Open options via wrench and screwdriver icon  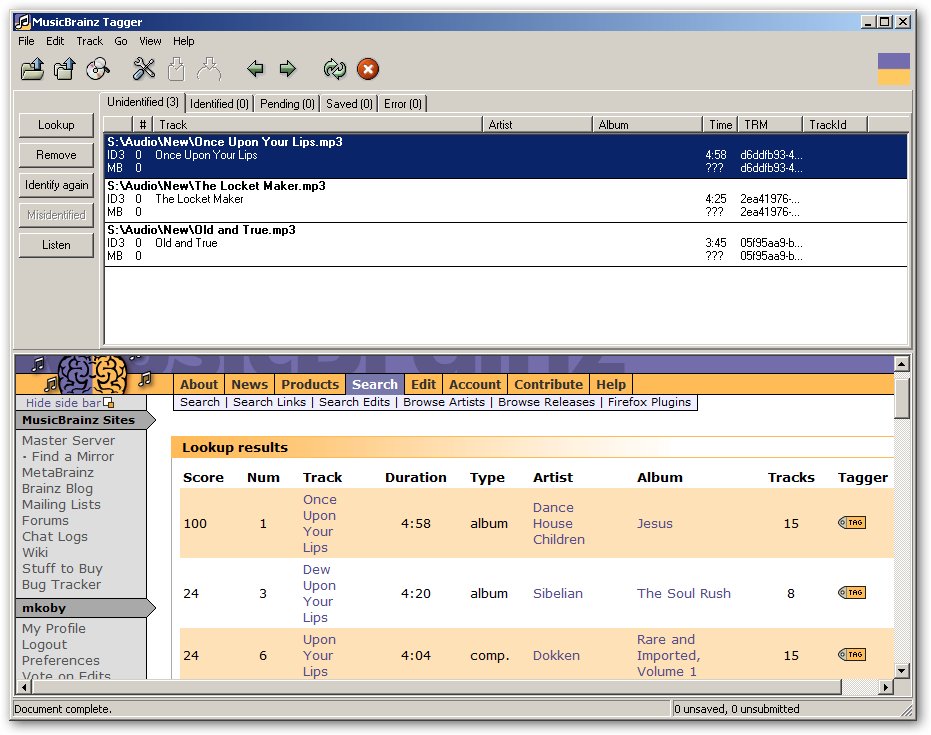coord(145,69)
